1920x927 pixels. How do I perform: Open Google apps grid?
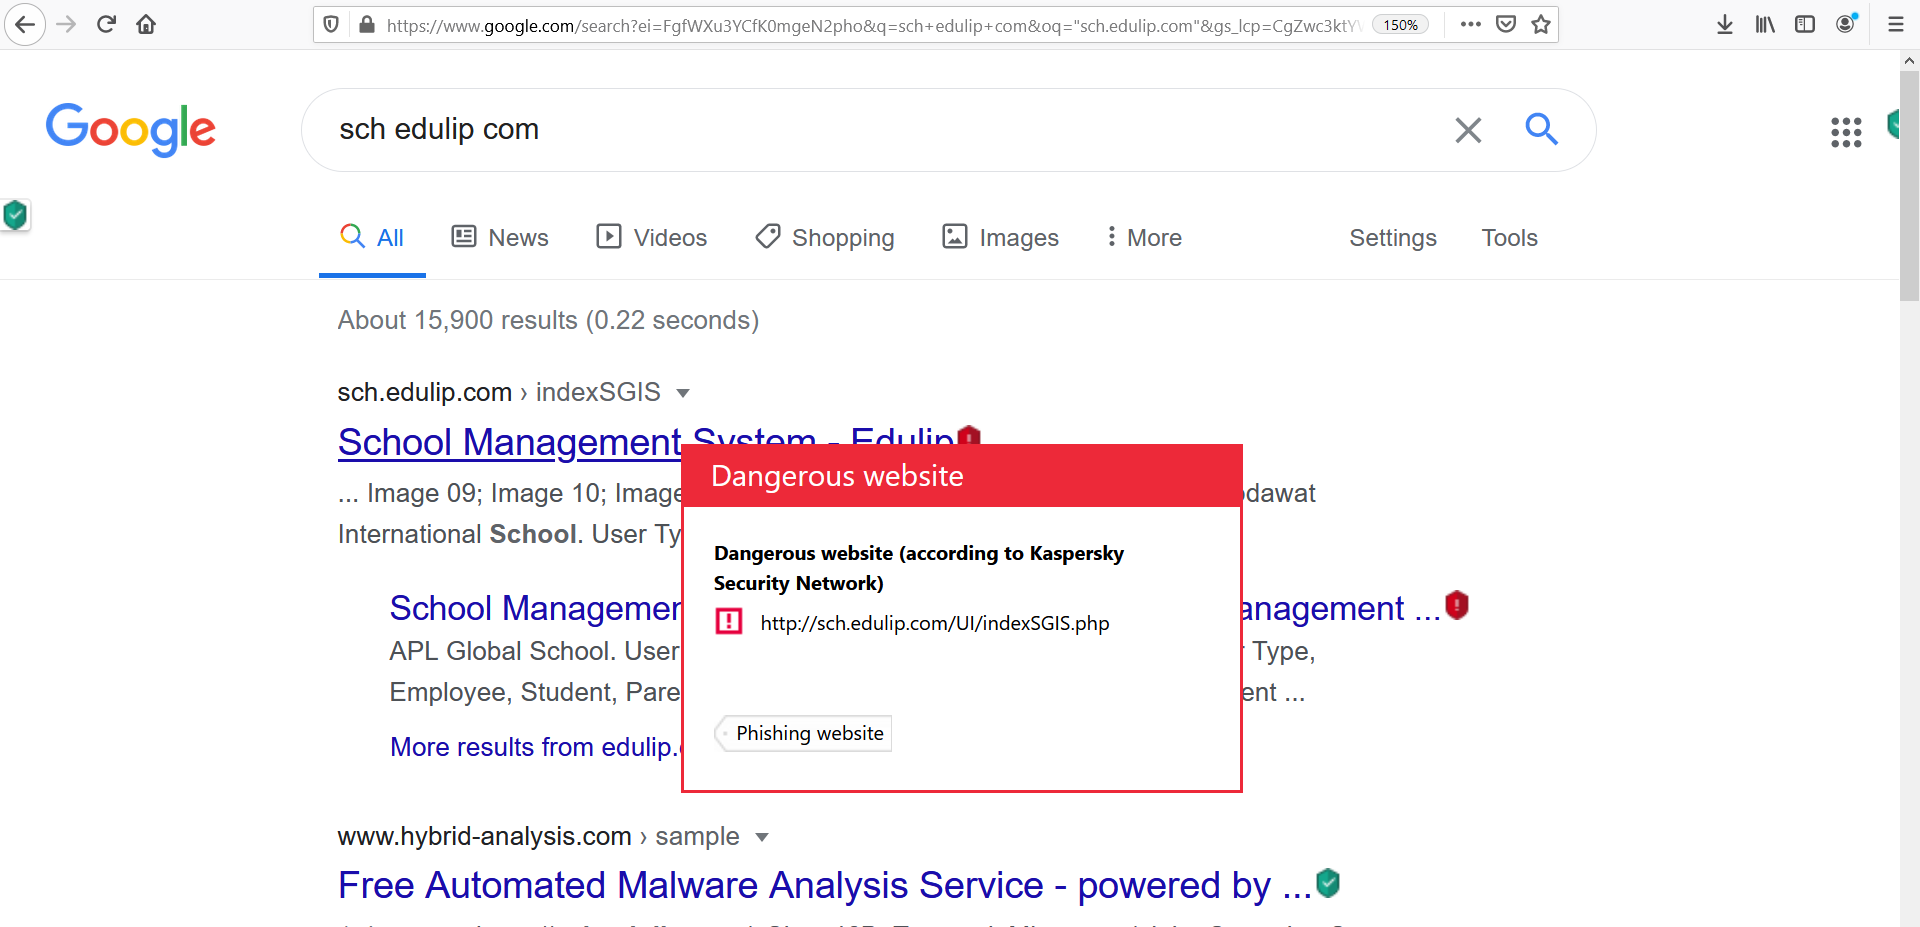[x=1846, y=132]
